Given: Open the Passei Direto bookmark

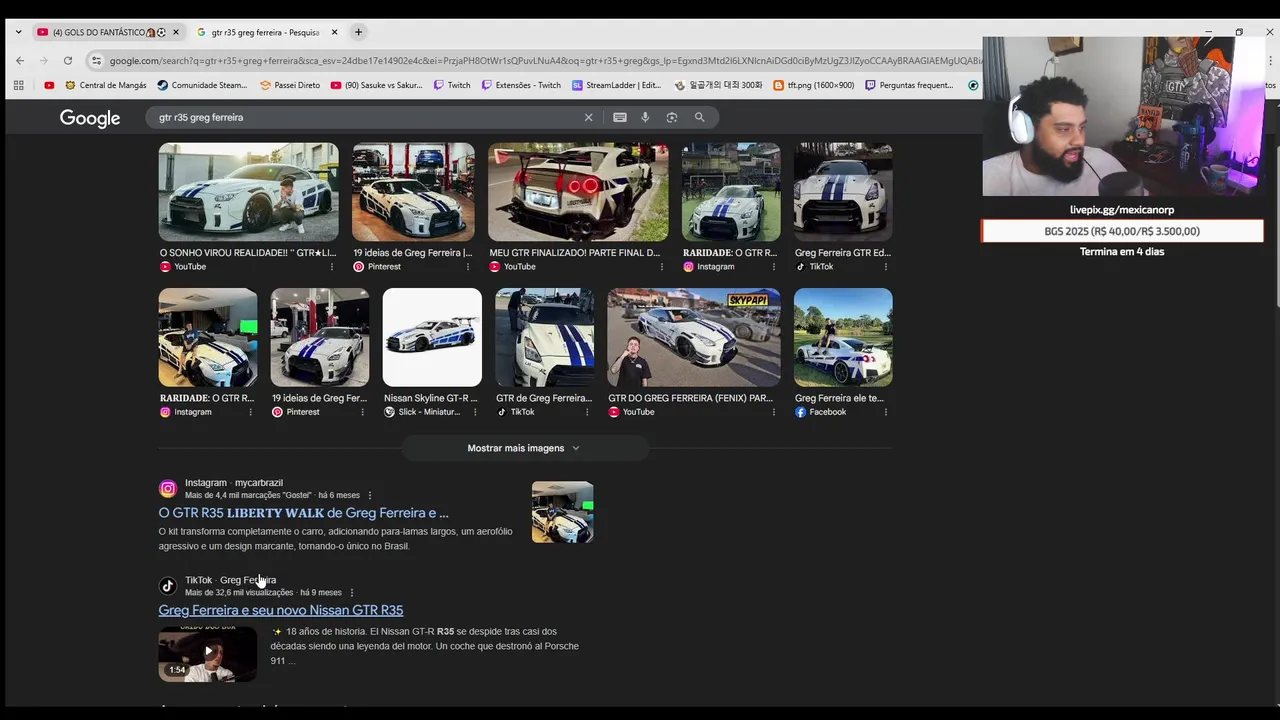Looking at the screenshot, I should (290, 85).
